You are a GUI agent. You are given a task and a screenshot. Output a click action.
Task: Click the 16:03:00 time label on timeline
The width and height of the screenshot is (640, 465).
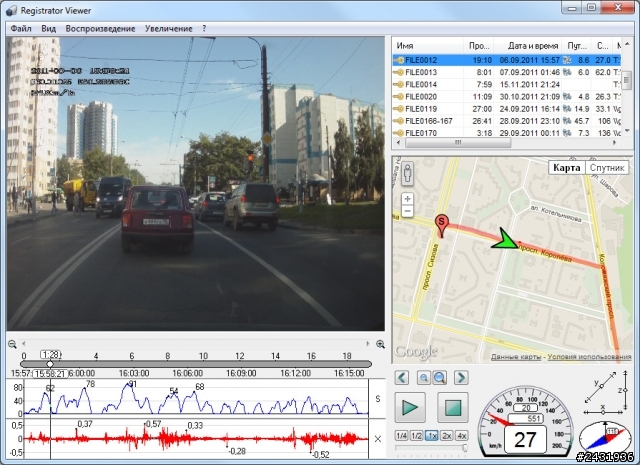click(x=134, y=373)
